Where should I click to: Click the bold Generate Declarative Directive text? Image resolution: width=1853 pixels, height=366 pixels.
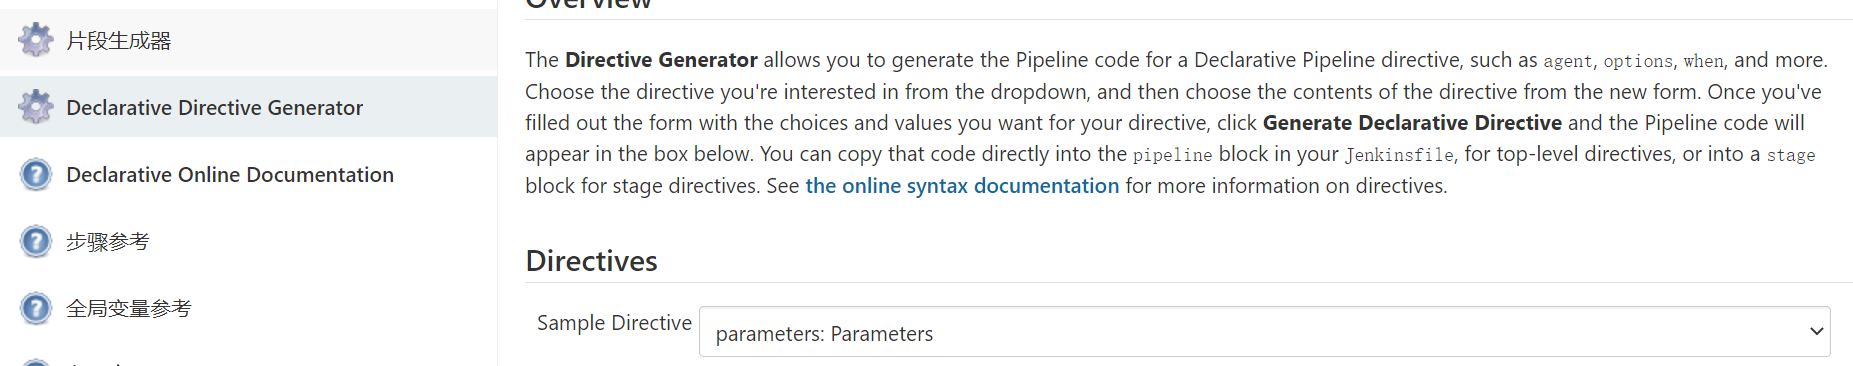click(1412, 123)
